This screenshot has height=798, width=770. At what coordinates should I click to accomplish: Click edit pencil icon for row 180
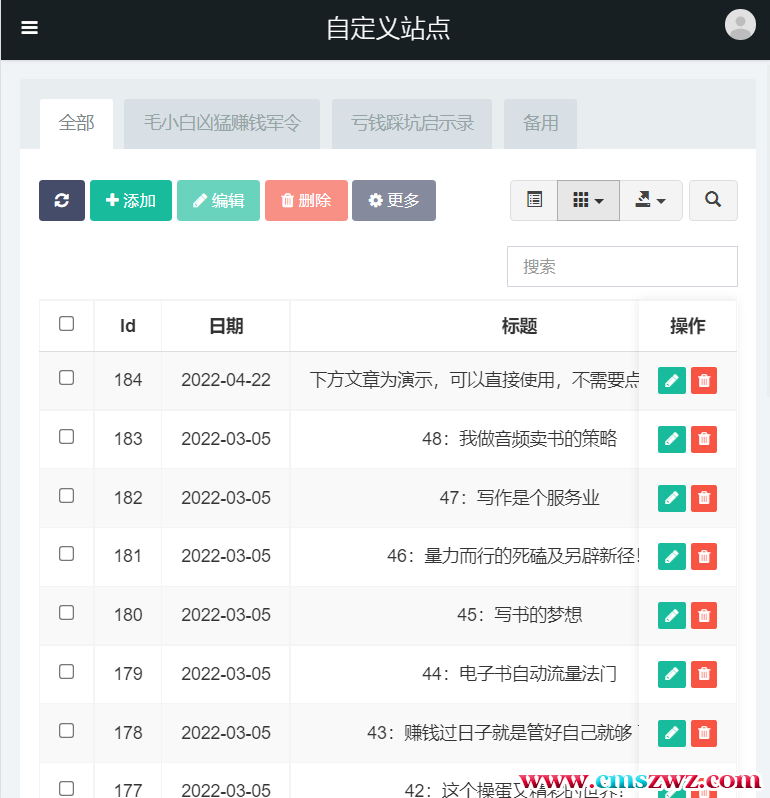tap(672, 616)
